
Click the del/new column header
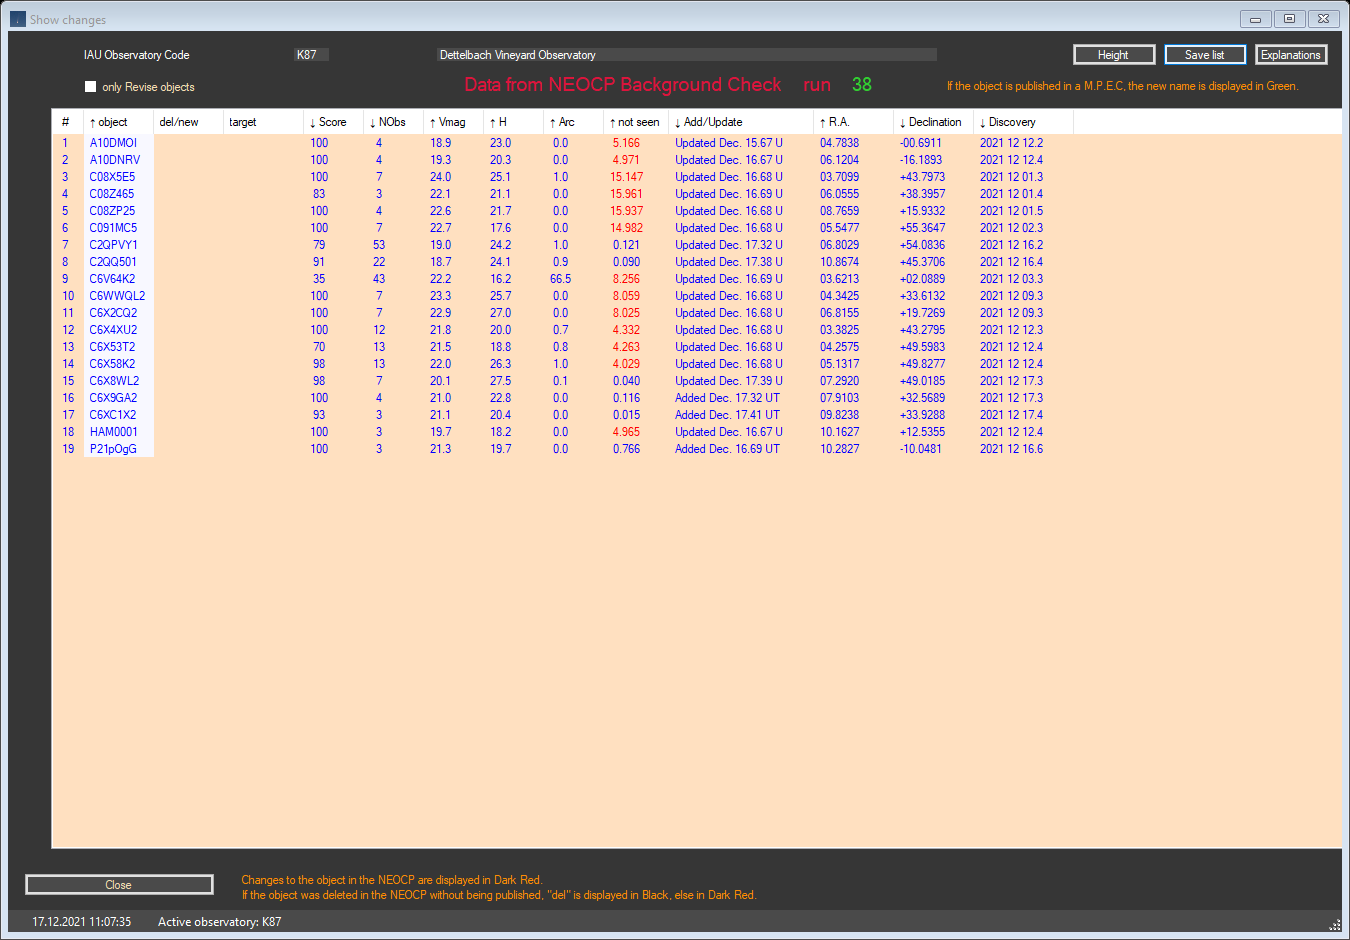[188, 122]
